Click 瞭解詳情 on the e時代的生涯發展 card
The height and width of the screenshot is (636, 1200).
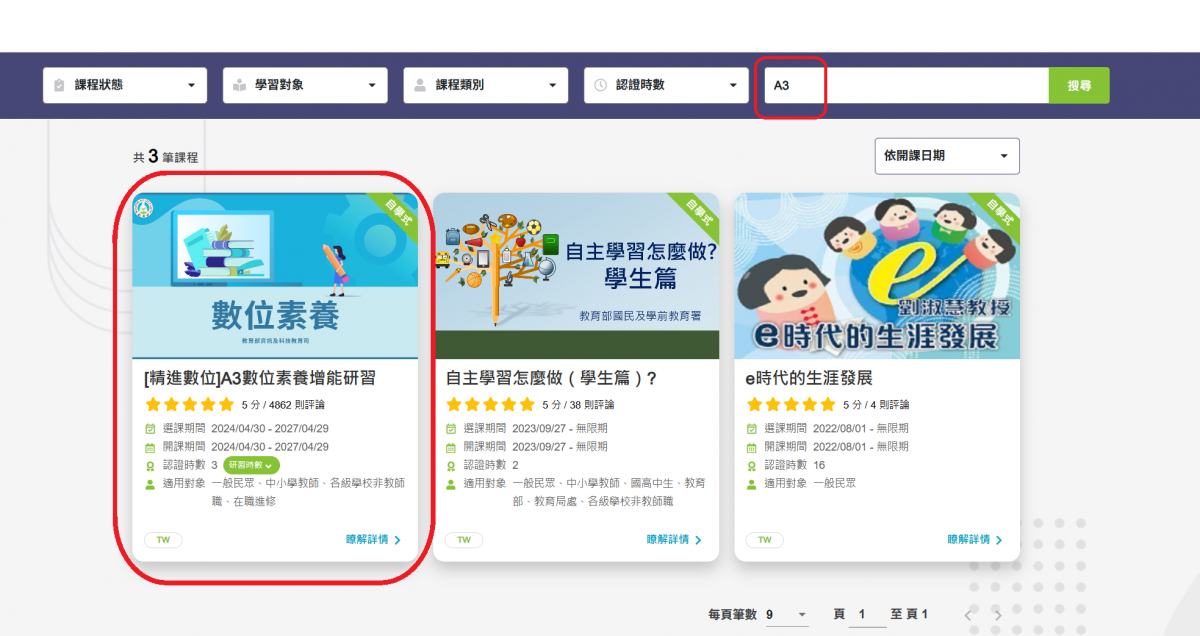click(975, 540)
